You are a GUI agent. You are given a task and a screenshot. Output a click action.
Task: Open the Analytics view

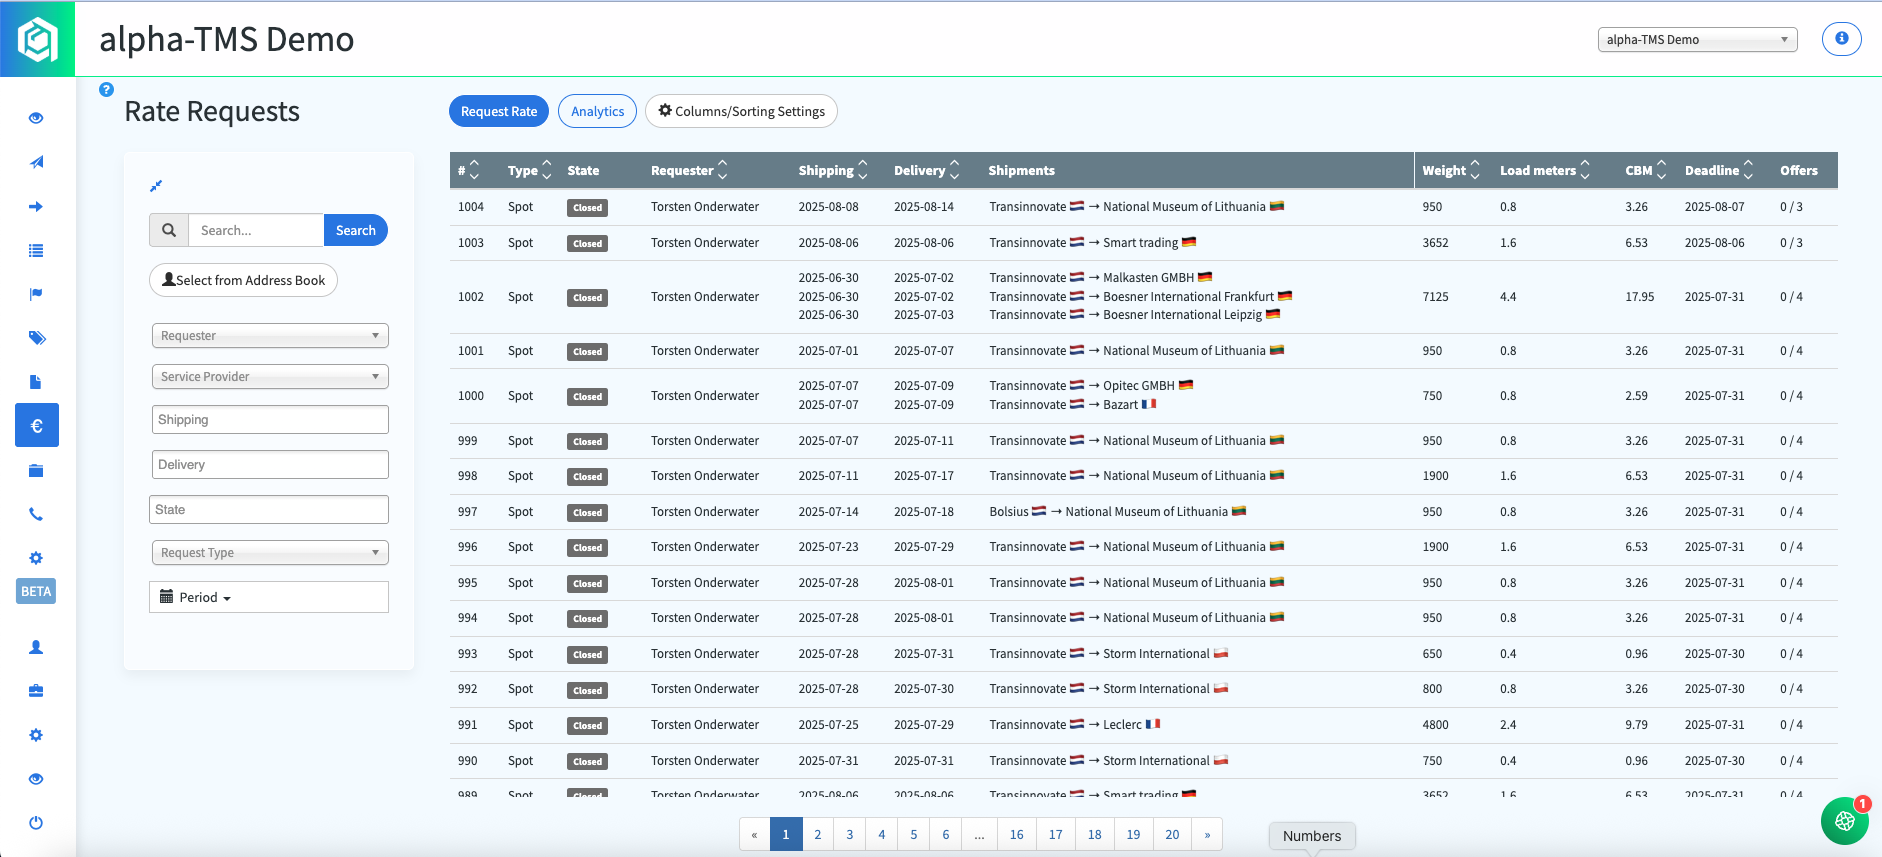click(597, 111)
